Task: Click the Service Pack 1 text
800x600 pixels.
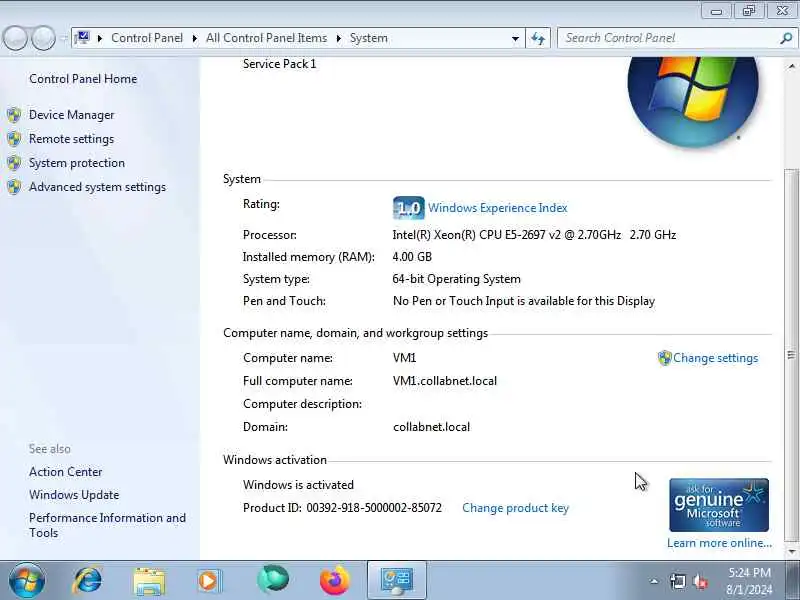Action: pos(280,64)
